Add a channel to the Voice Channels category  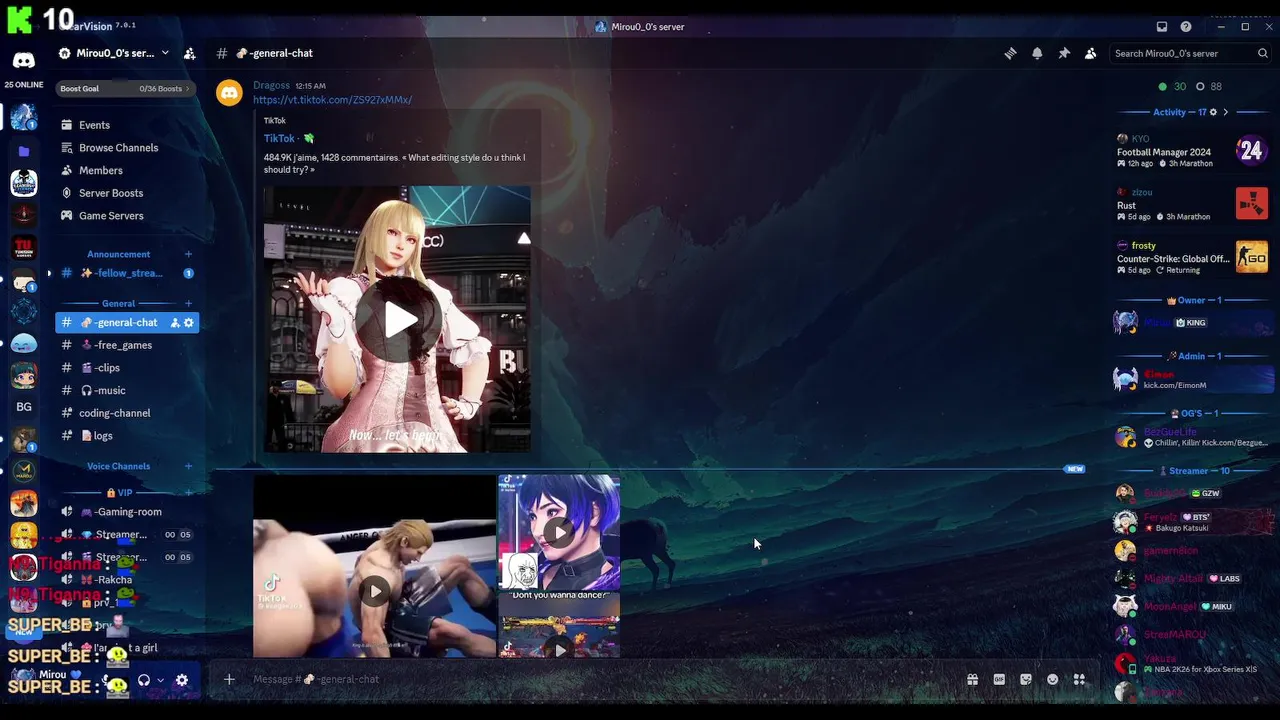point(188,466)
